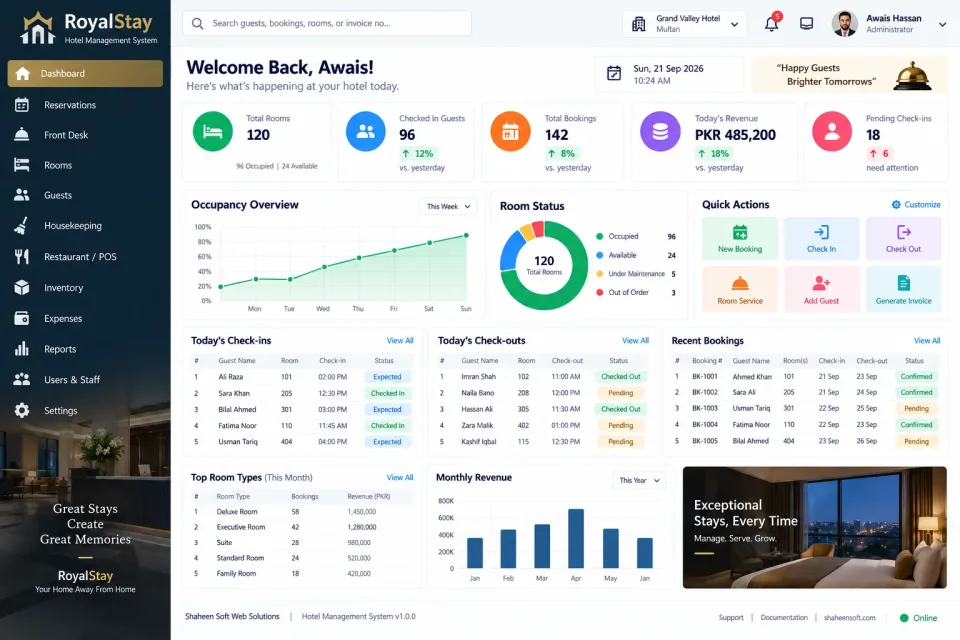Click the Available blue legend dot
Screen dimensions: 960x640
click(599, 255)
